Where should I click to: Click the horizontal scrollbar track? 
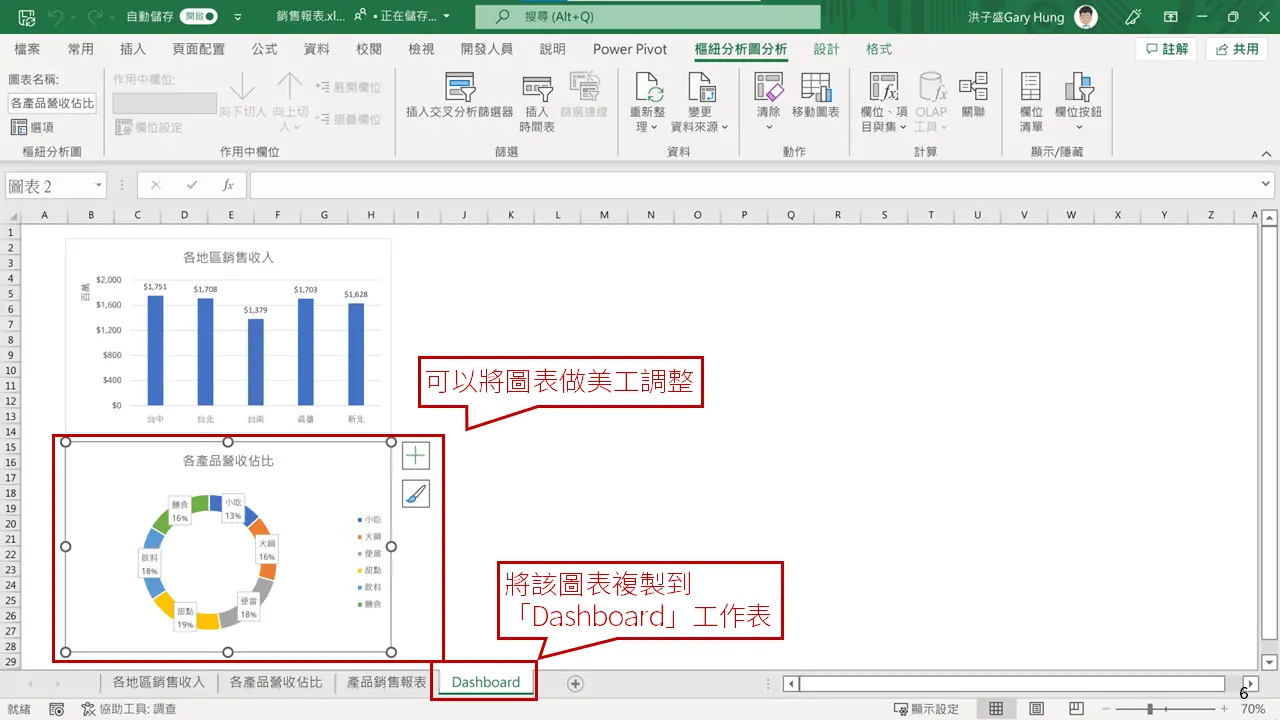[x=1011, y=684]
